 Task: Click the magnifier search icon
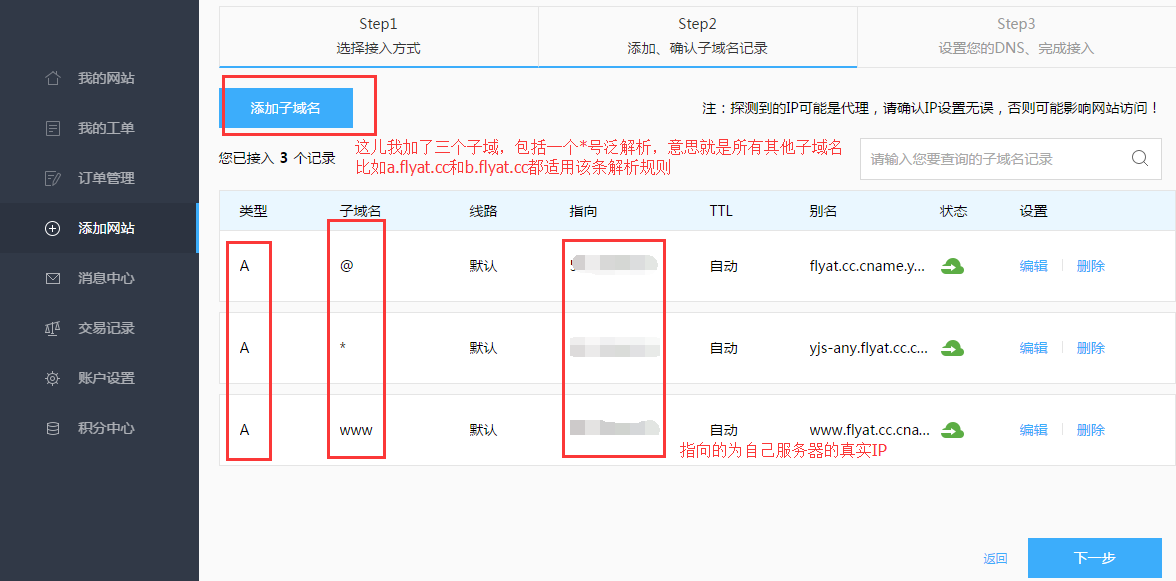click(x=1139, y=158)
